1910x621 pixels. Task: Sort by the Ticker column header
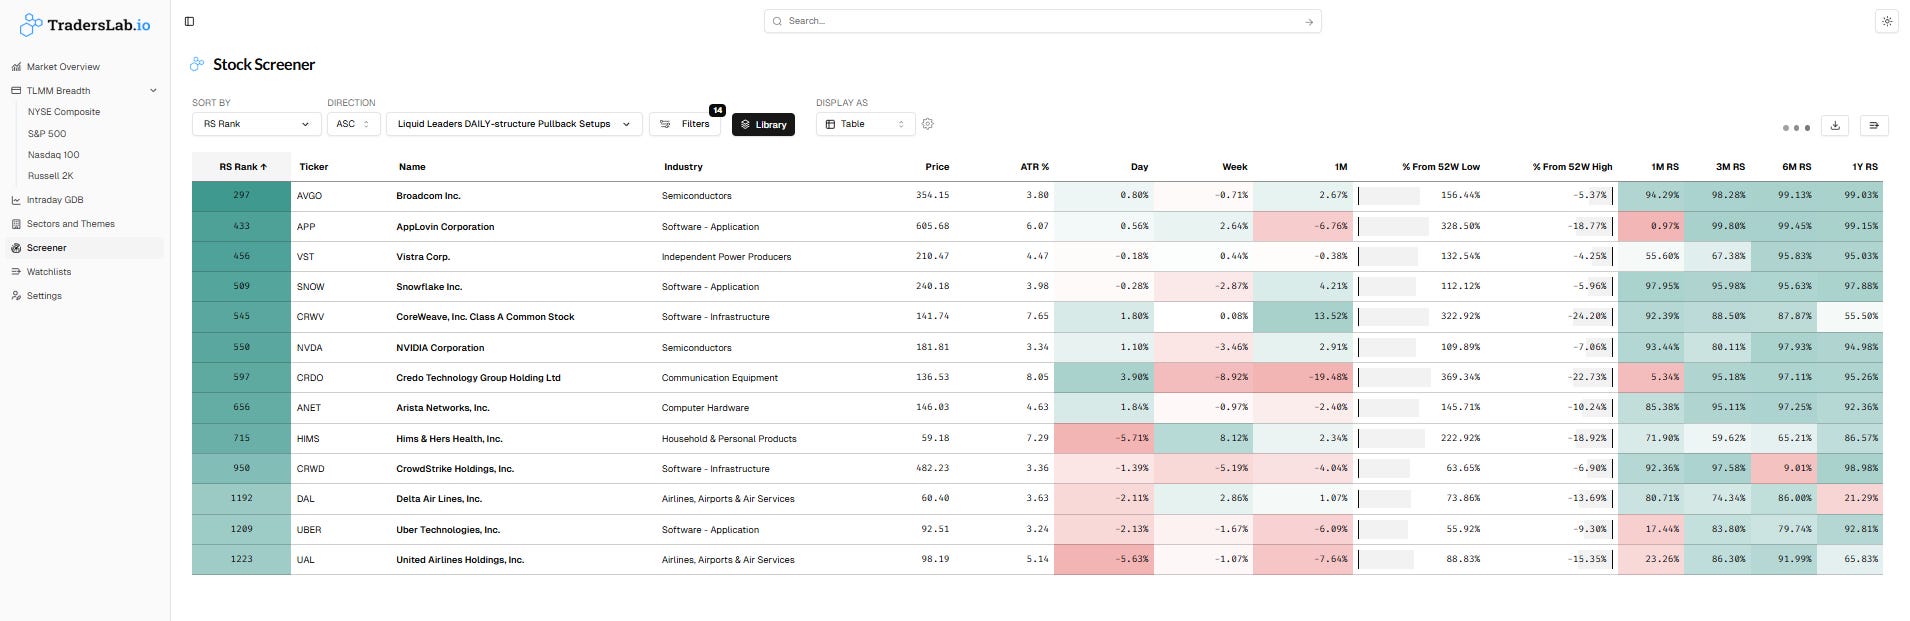314,167
